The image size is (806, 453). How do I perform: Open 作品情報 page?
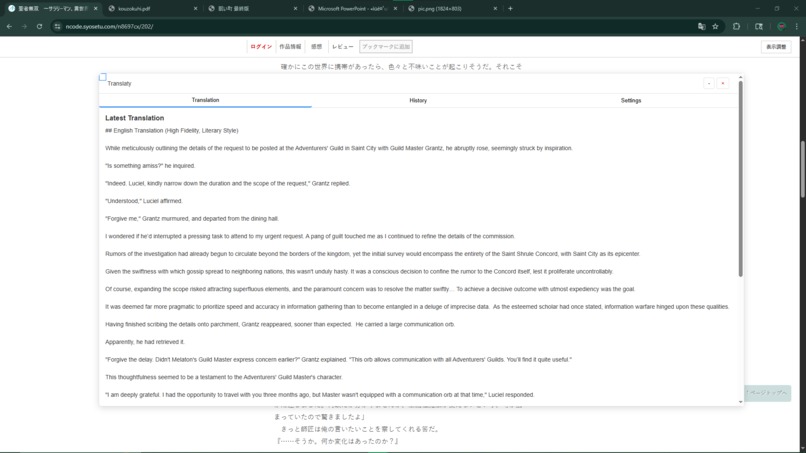290,47
